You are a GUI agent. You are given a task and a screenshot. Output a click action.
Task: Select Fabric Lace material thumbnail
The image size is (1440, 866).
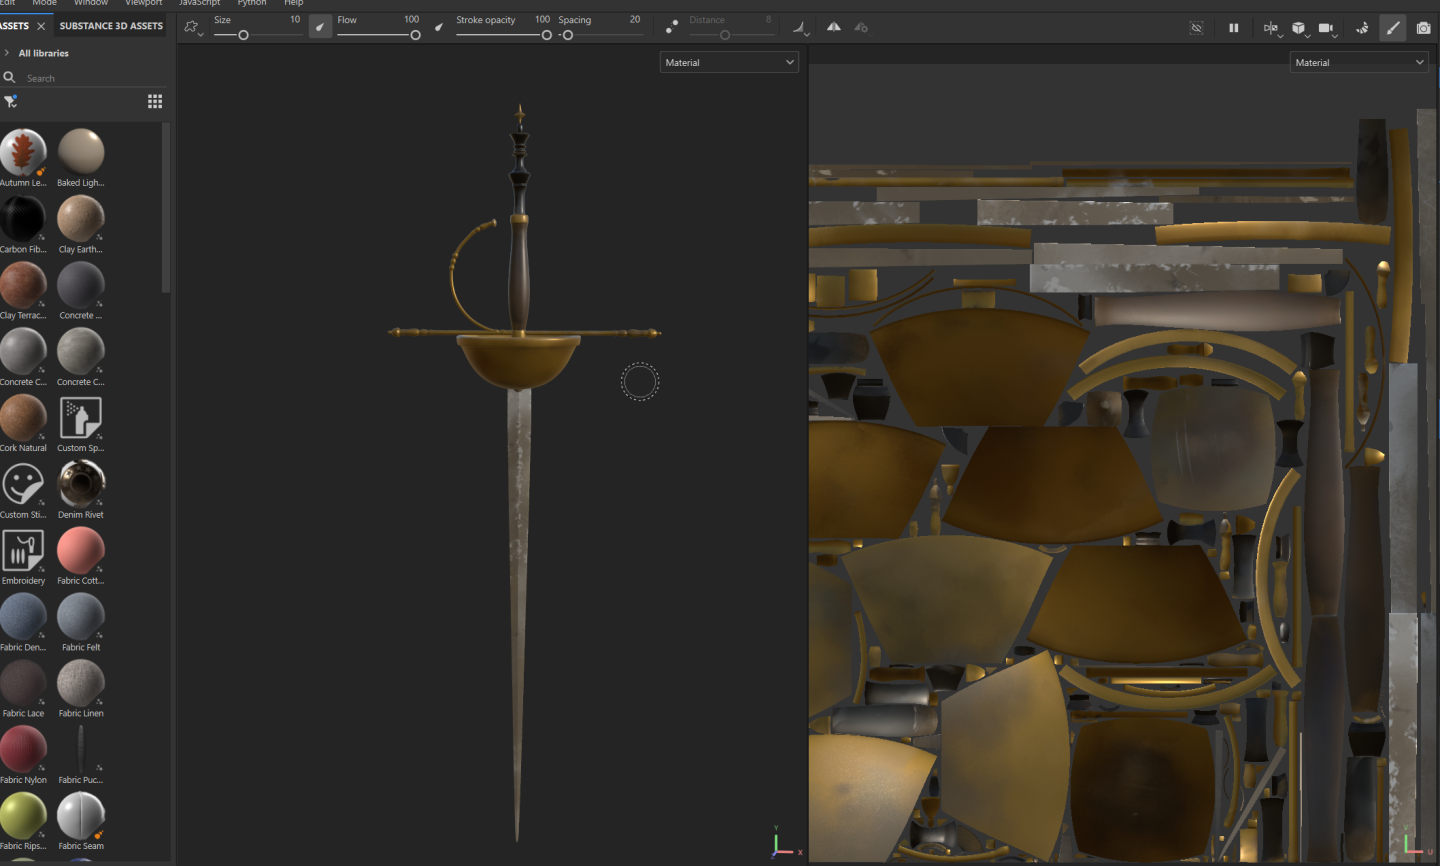coord(23,683)
